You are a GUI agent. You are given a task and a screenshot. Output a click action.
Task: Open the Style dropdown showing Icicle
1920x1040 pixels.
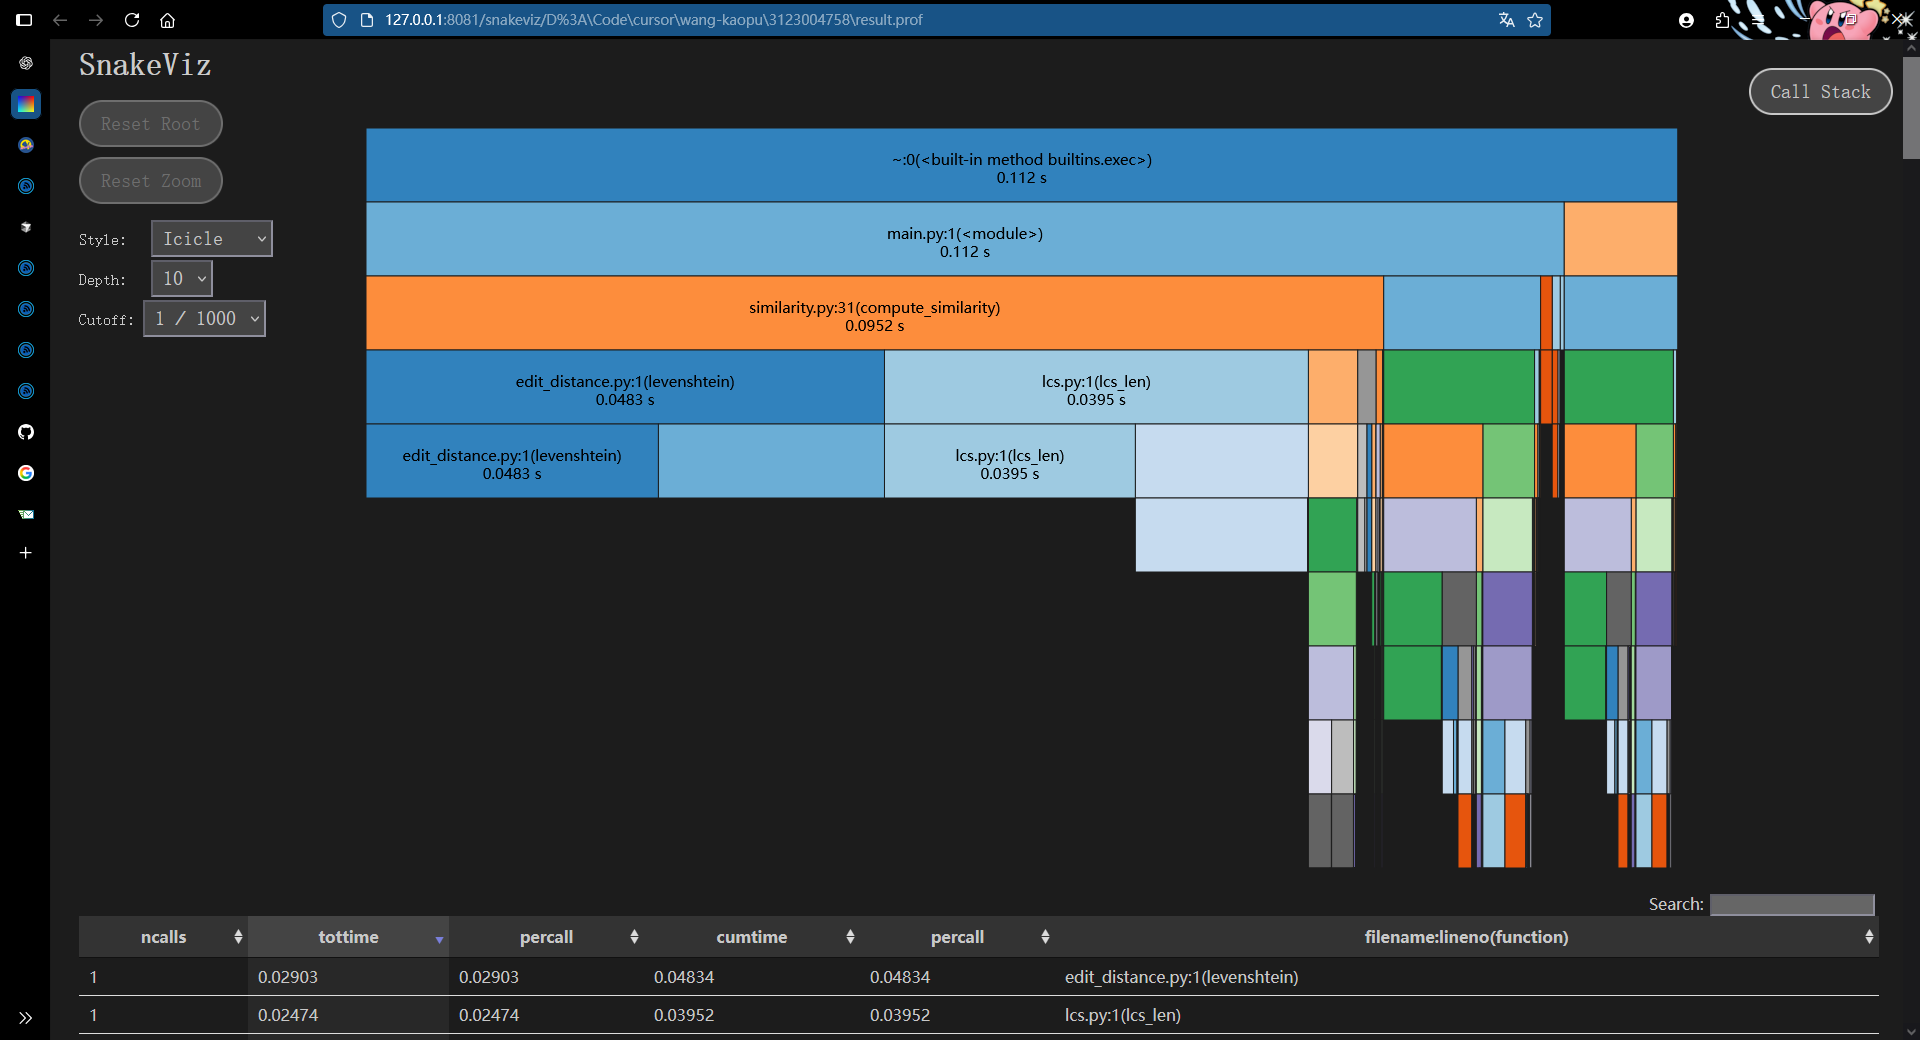point(211,239)
